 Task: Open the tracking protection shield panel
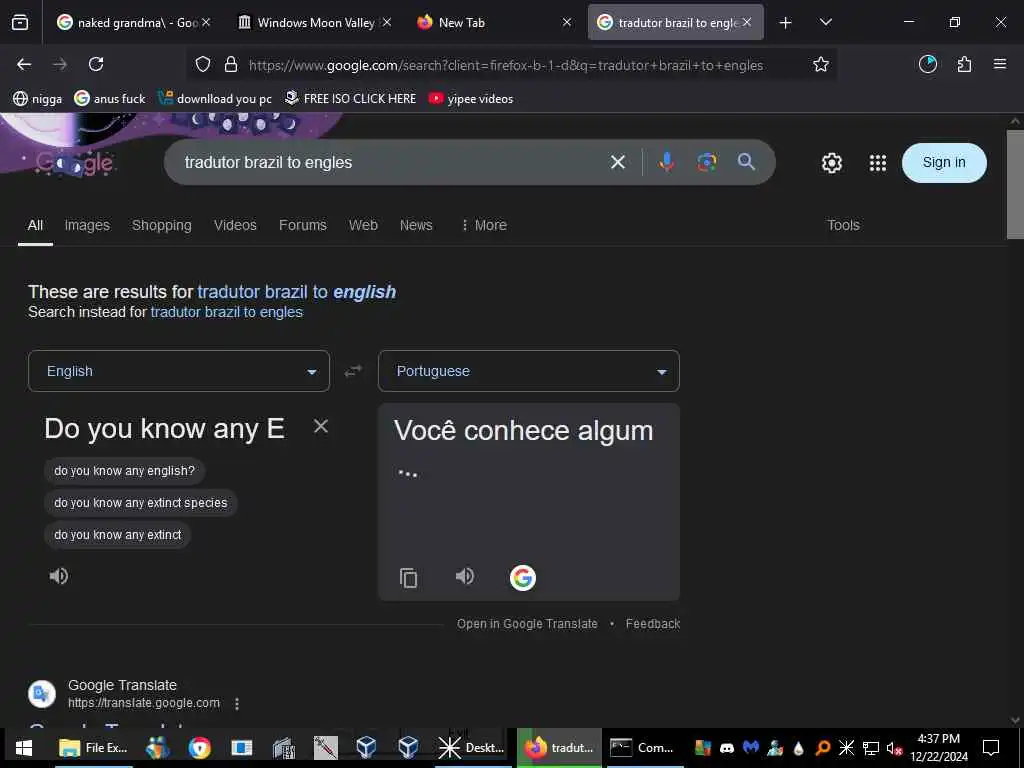[x=203, y=64]
